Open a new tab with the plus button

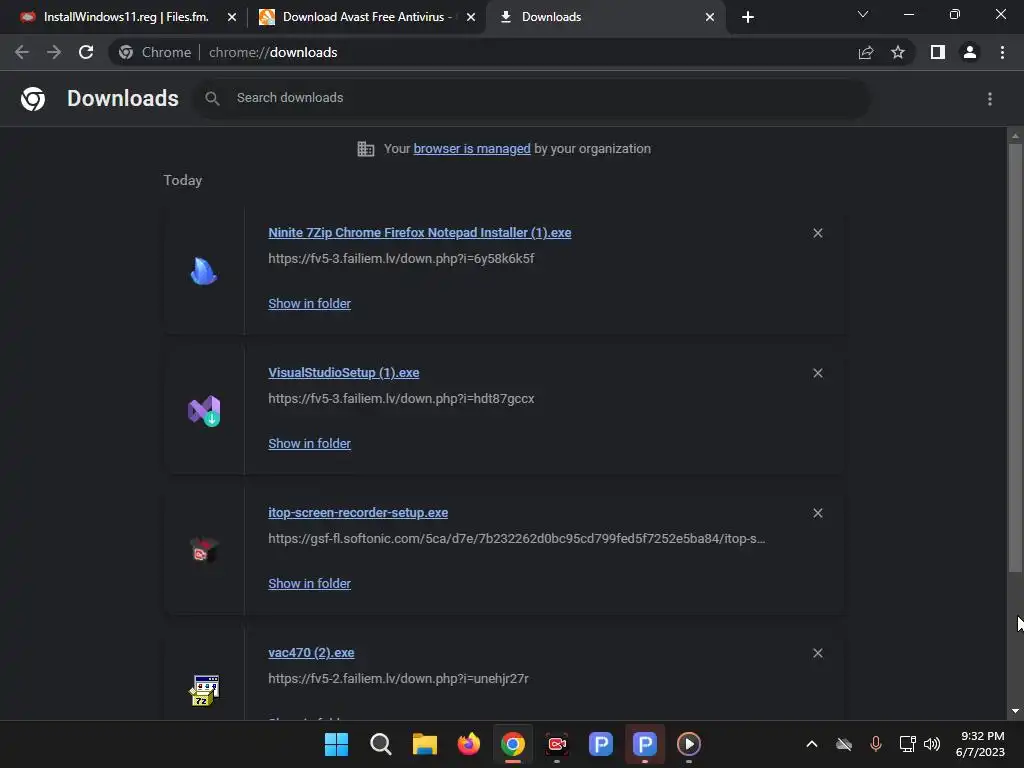point(748,17)
